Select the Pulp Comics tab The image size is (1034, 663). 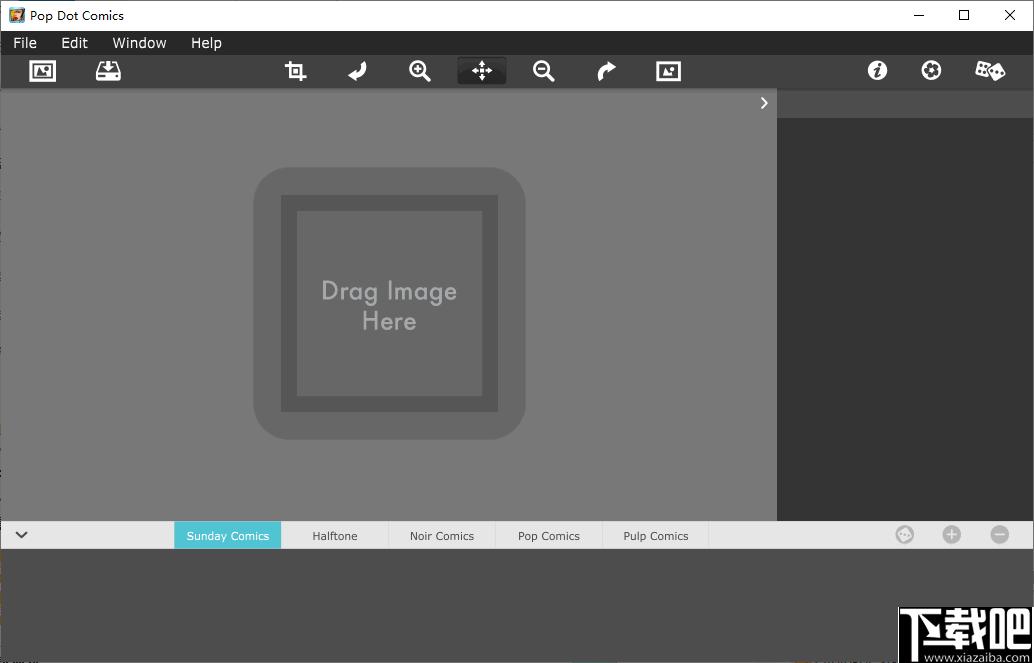tap(655, 536)
